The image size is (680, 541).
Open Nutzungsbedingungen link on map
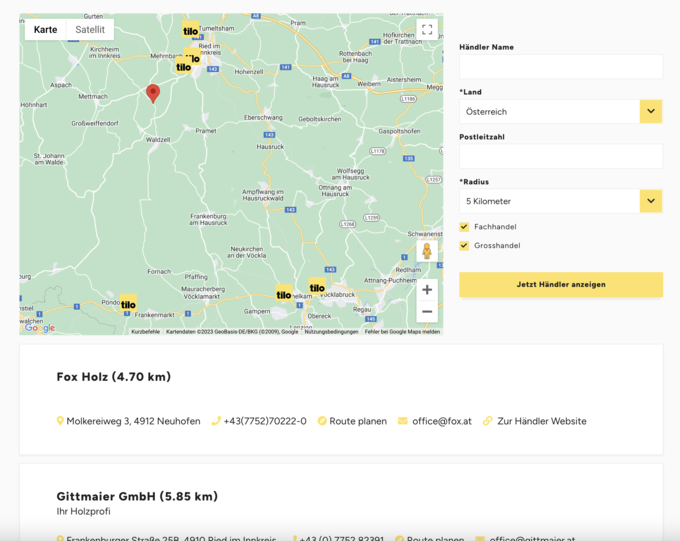coord(331,331)
